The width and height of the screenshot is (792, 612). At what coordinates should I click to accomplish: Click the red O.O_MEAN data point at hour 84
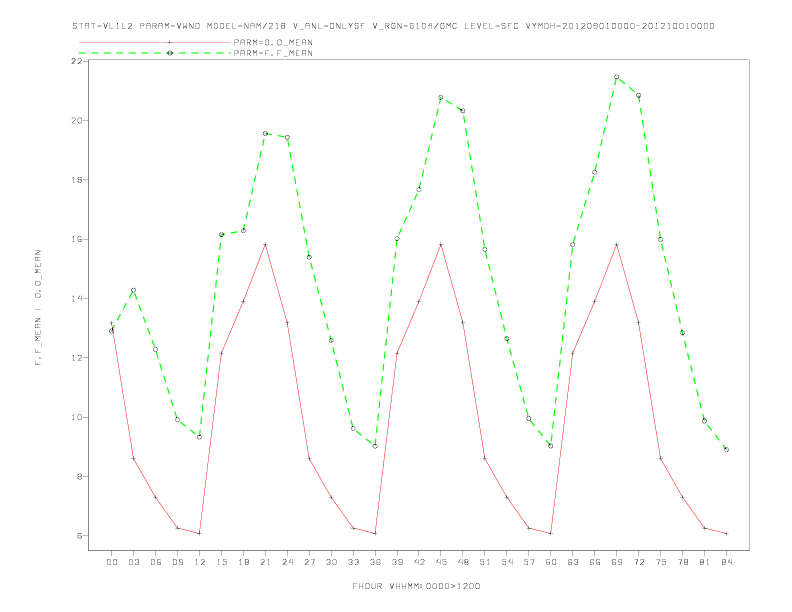pos(726,533)
